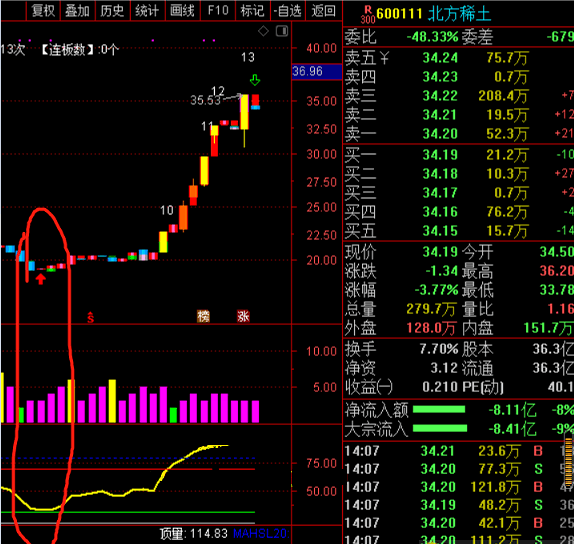Click 卖五 price 34.24

pos(440,58)
